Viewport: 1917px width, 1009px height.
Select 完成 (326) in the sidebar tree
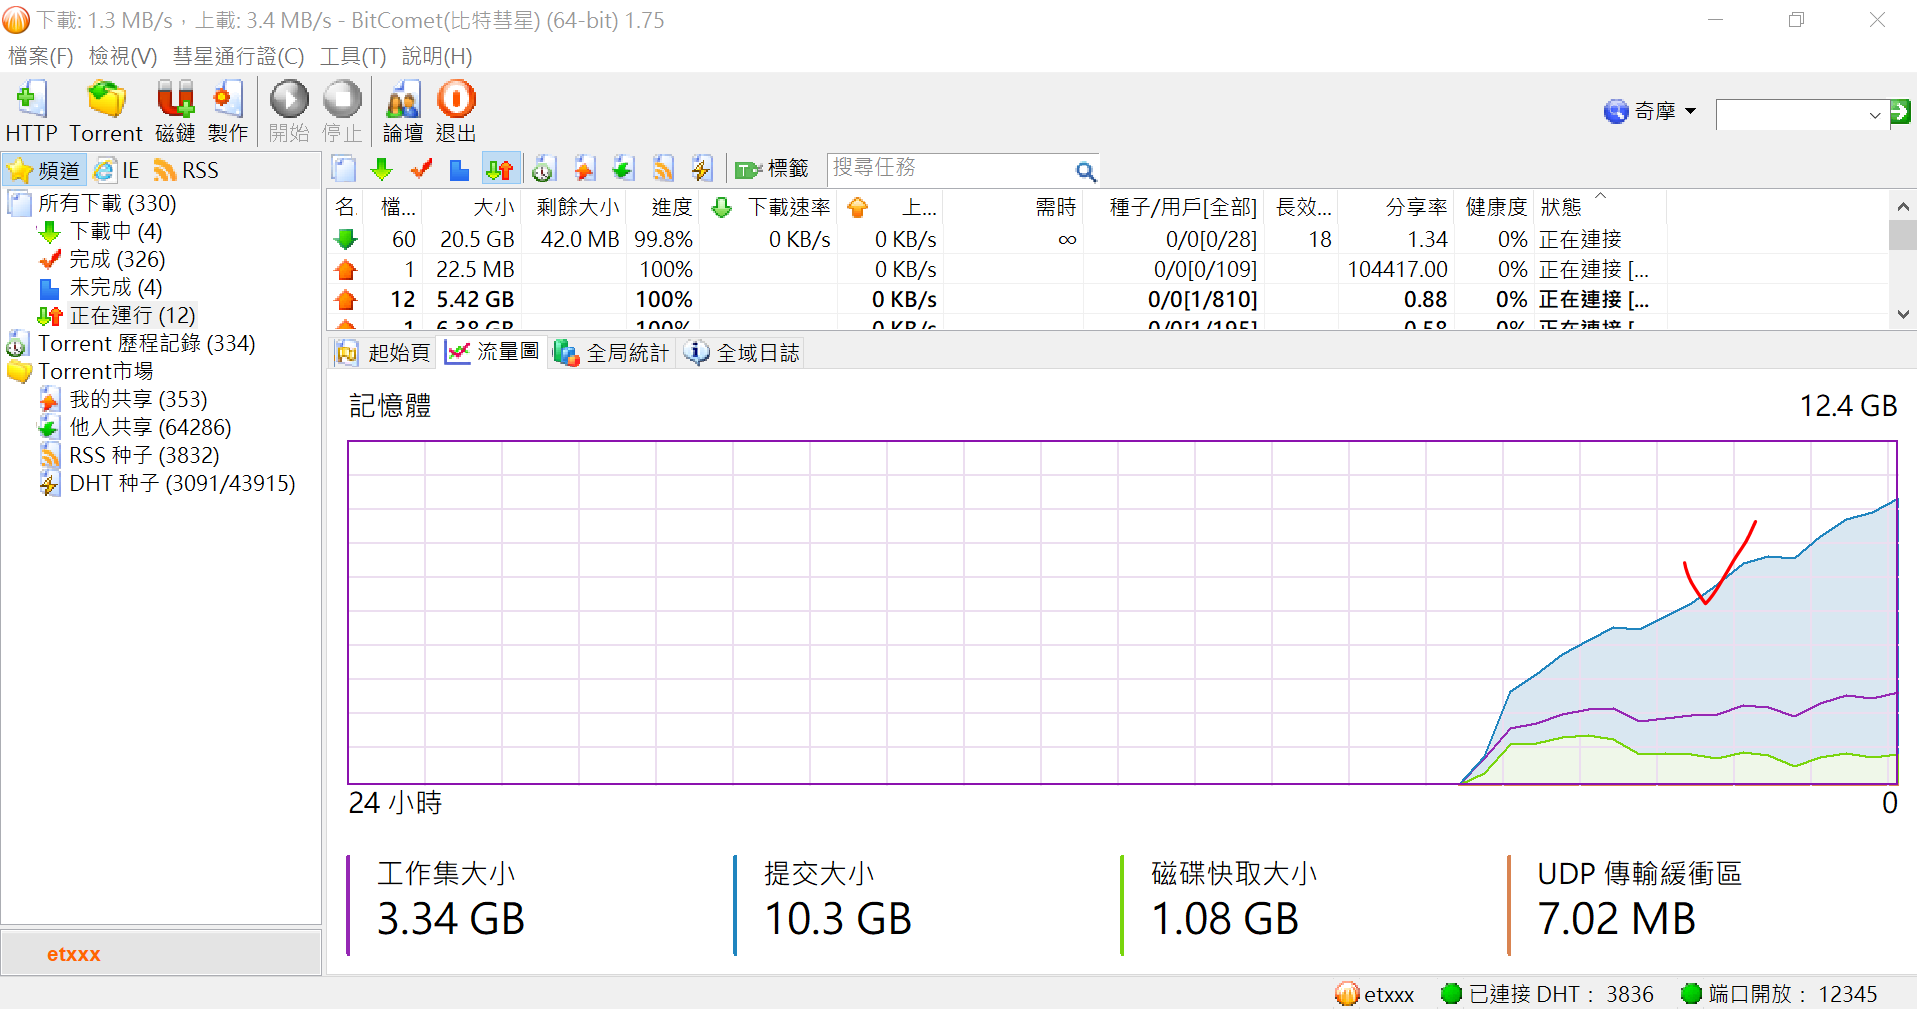point(116,259)
